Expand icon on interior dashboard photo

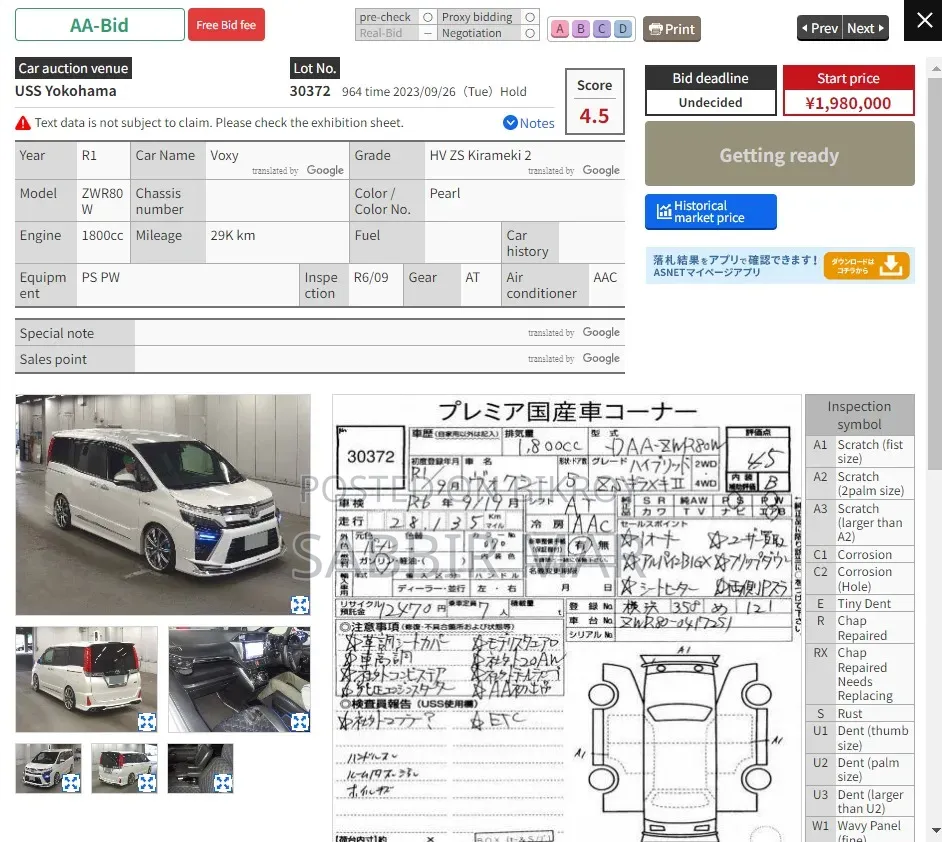tap(300, 722)
